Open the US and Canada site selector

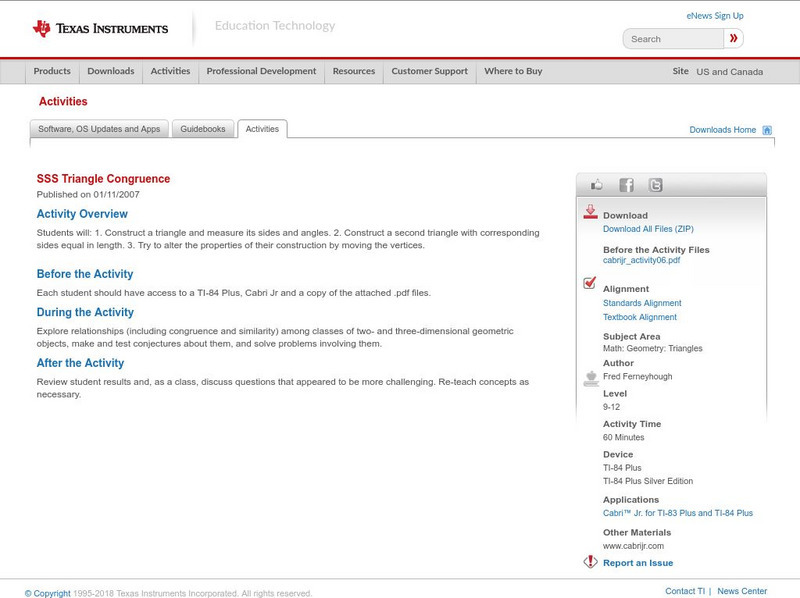tap(730, 72)
